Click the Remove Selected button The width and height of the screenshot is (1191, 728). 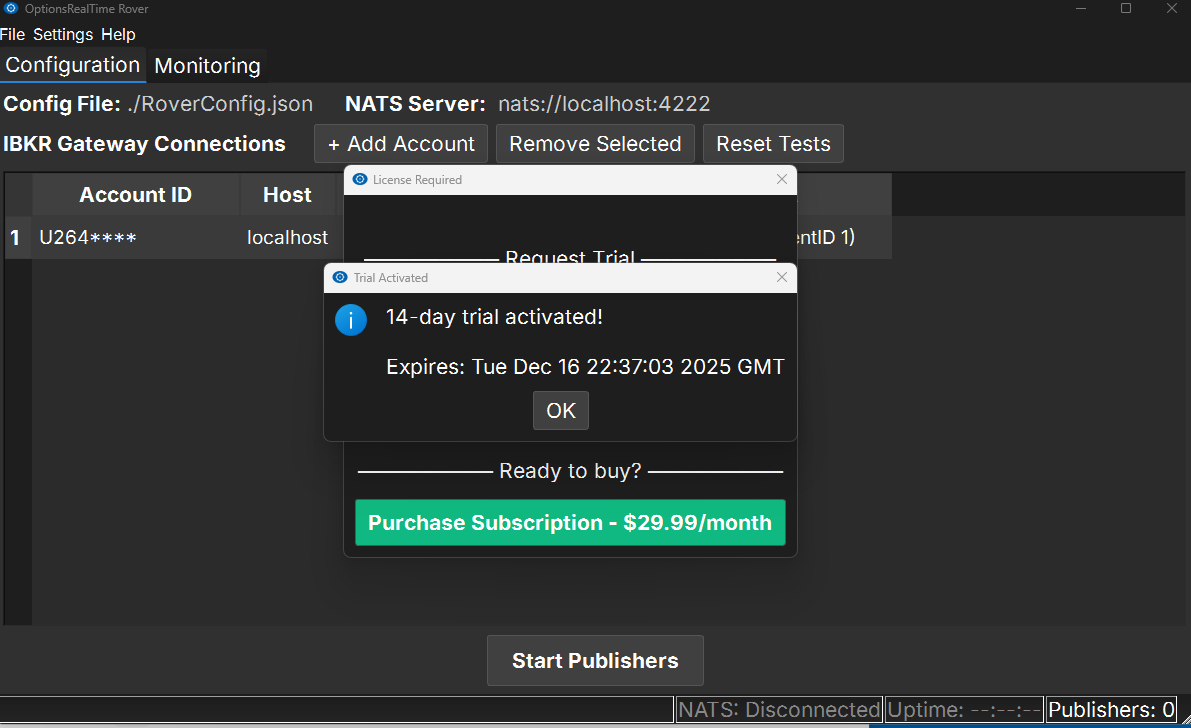(595, 144)
